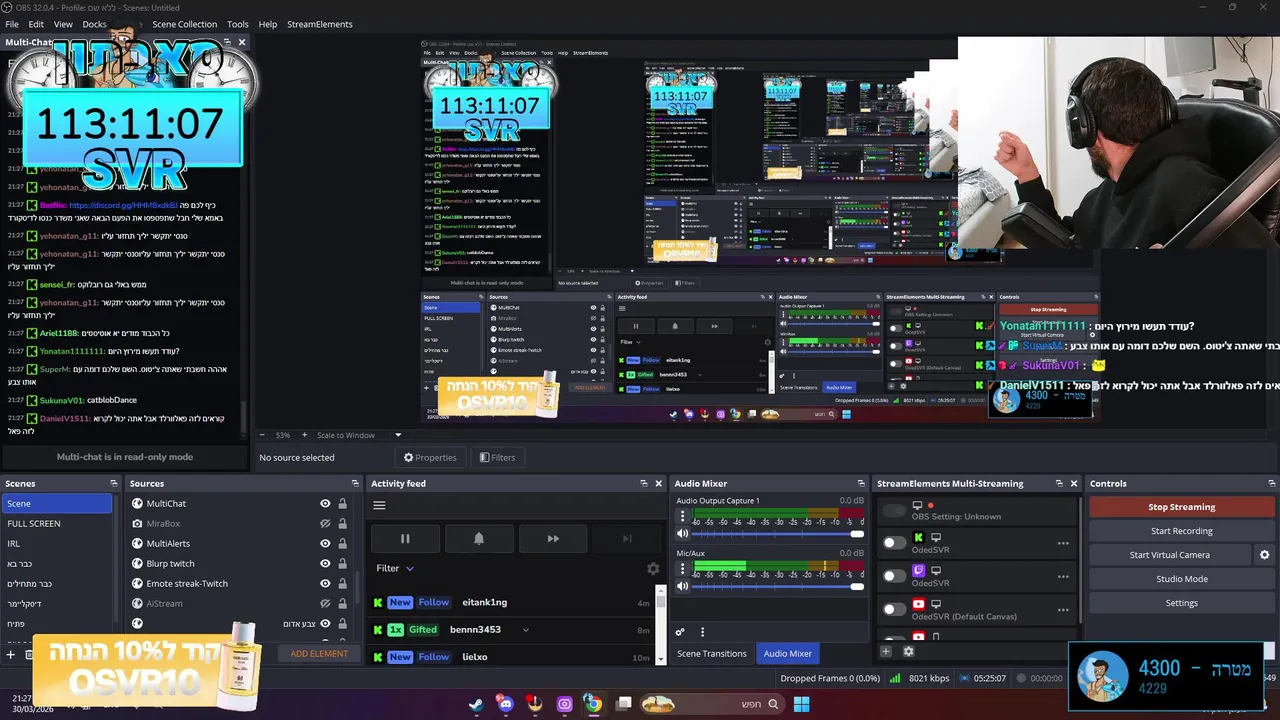Toggle lock on the MultiAlerts source
The width and height of the screenshot is (1280, 720).
(x=342, y=544)
